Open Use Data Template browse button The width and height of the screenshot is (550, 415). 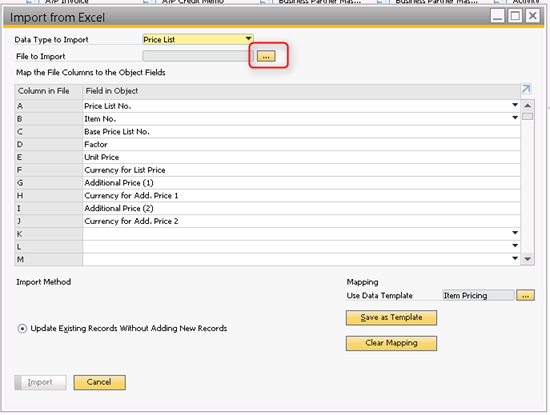pyautogui.click(x=525, y=295)
